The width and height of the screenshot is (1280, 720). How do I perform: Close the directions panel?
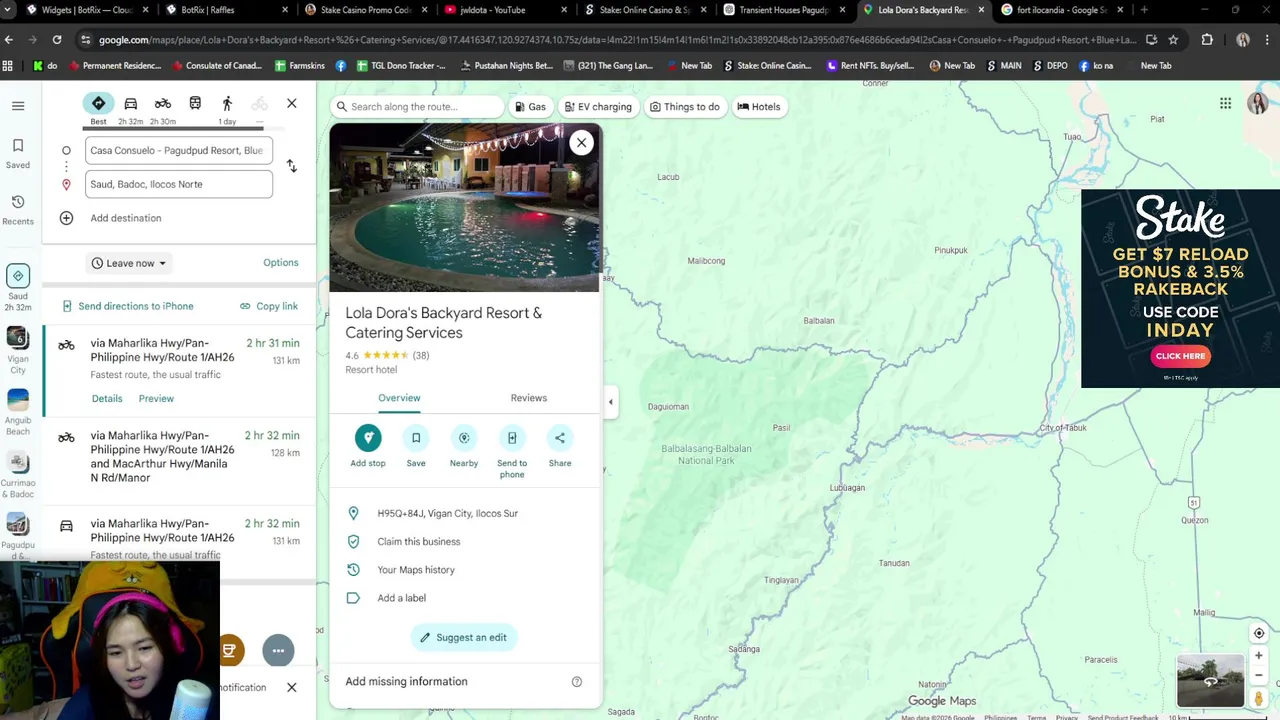[292, 104]
